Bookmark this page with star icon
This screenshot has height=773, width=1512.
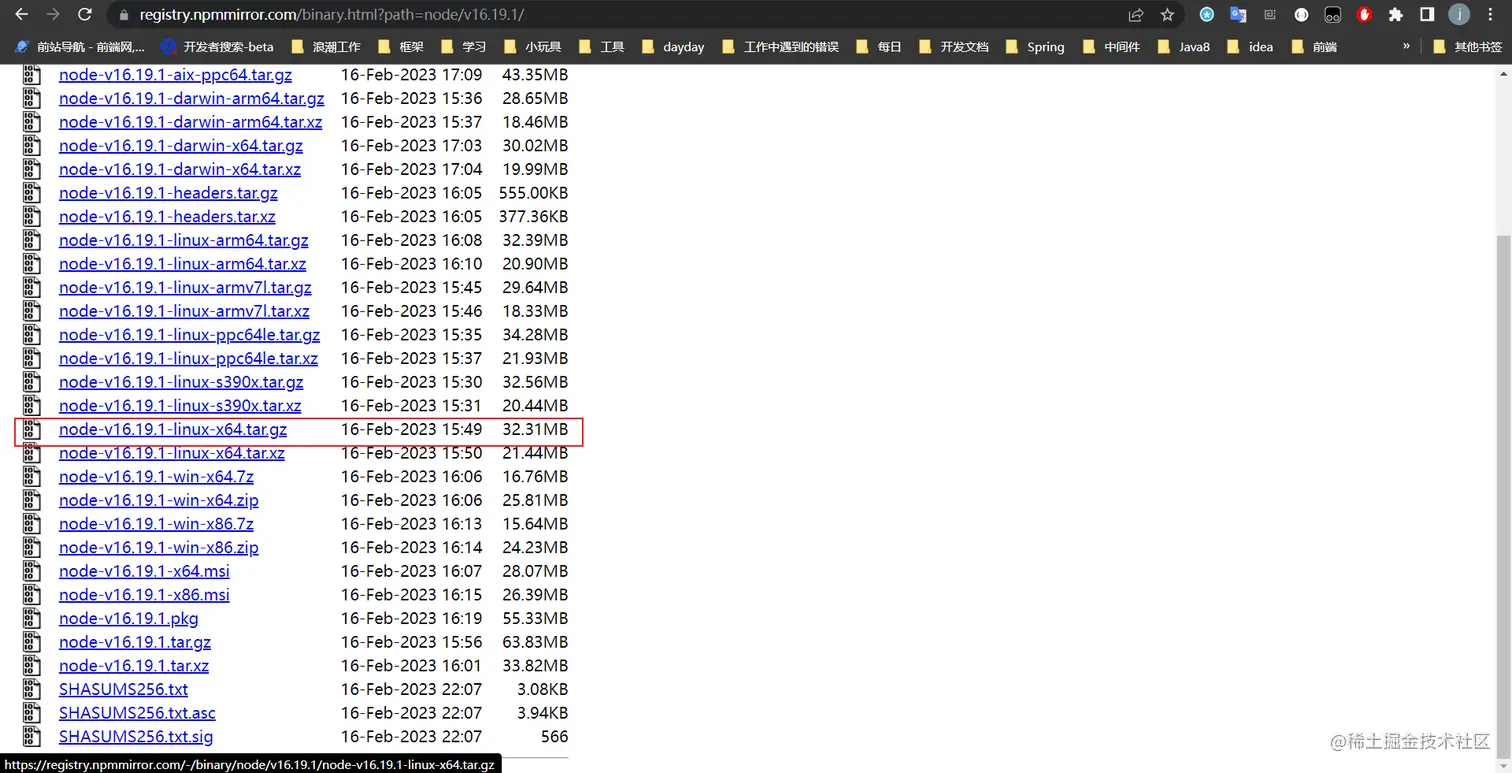tap(1167, 15)
